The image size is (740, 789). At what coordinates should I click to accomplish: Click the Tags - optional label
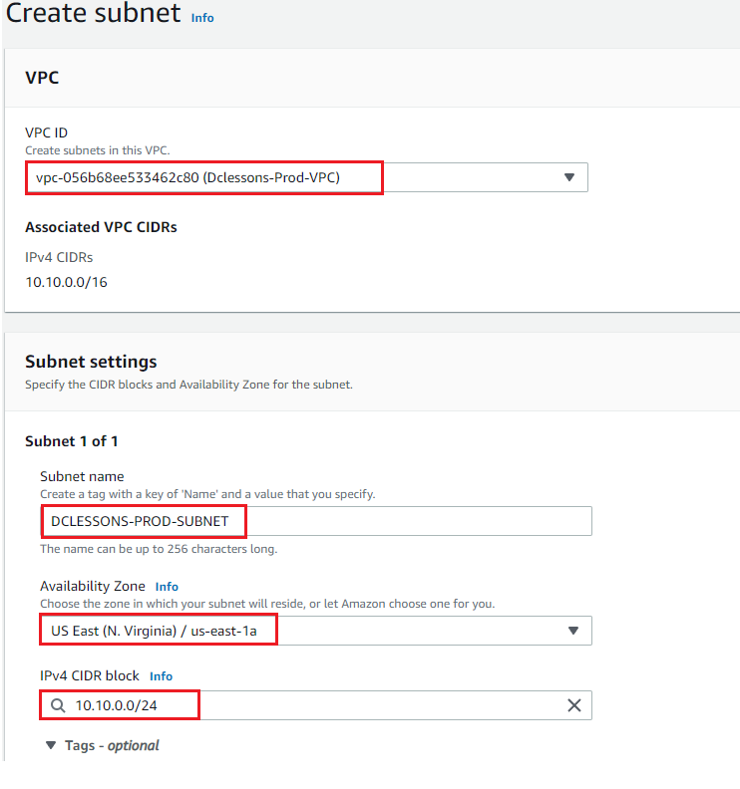click(x=112, y=745)
